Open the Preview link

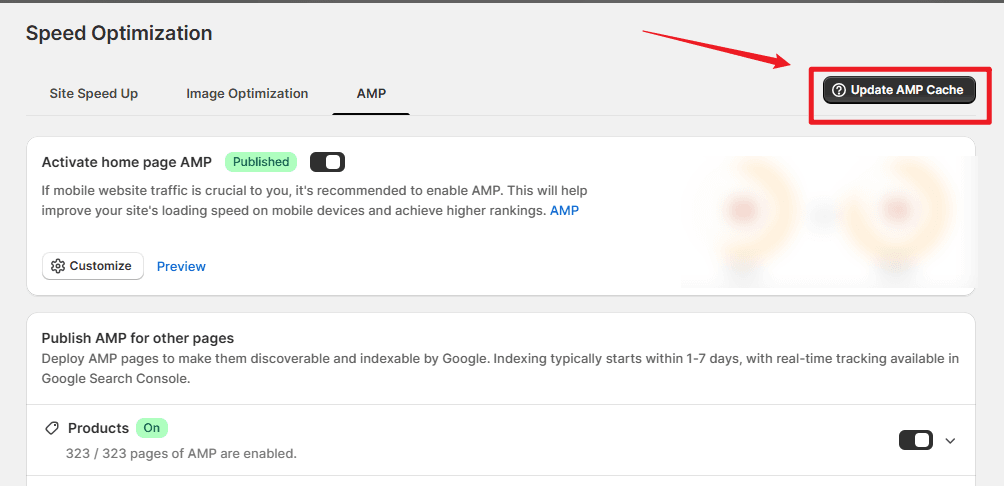(x=181, y=266)
